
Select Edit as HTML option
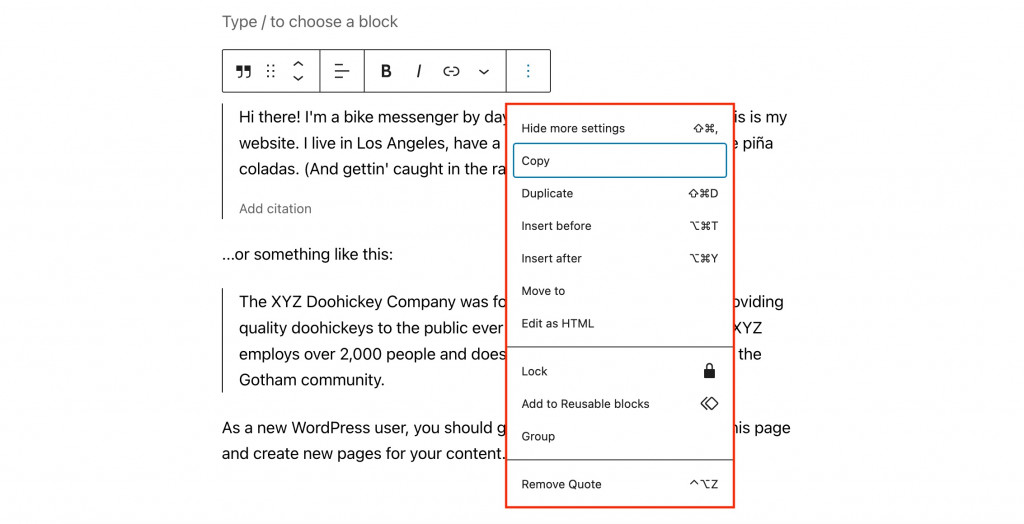coord(620,323)
